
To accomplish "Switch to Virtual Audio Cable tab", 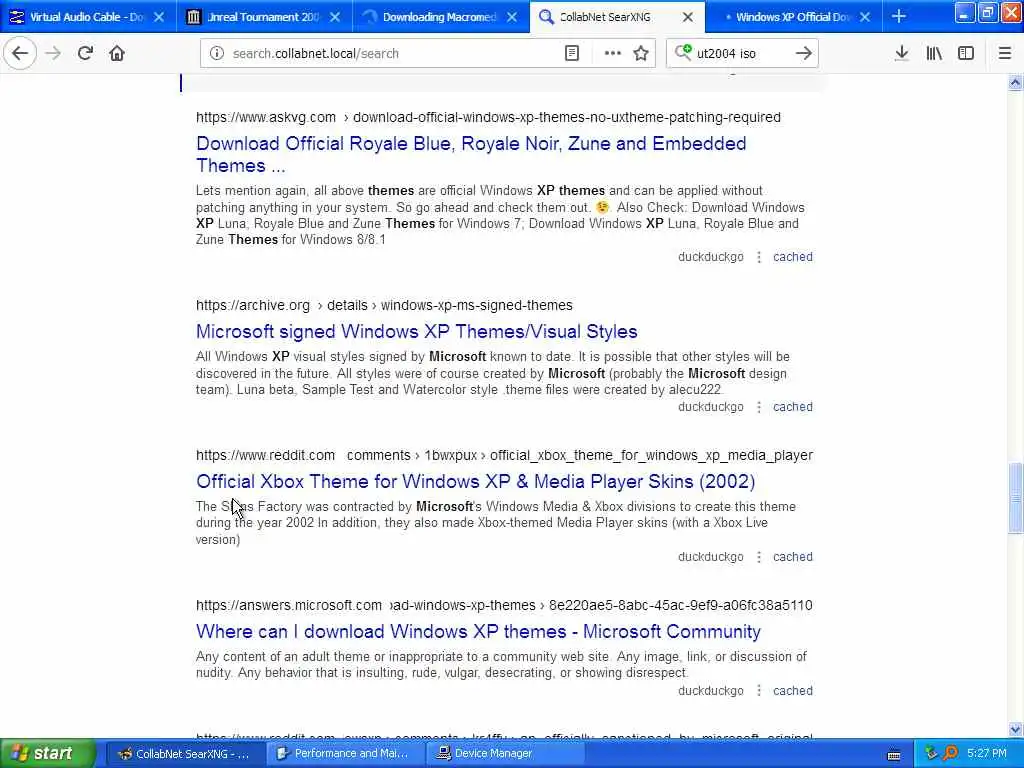I will point(88,17).
